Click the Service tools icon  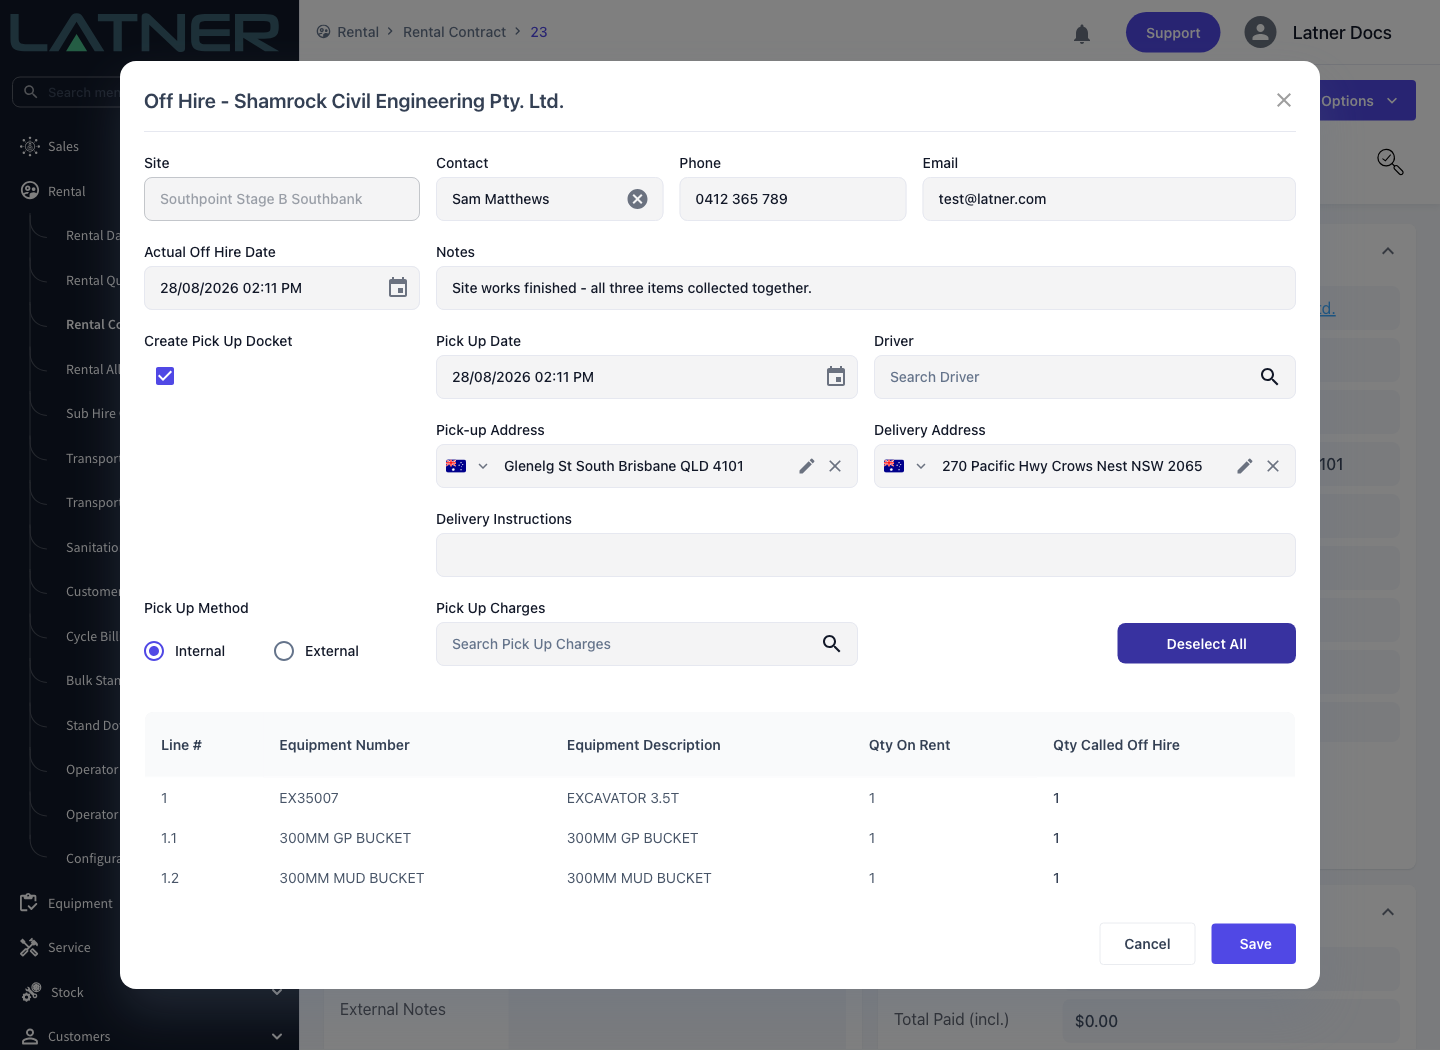click(x=29, y=947)
